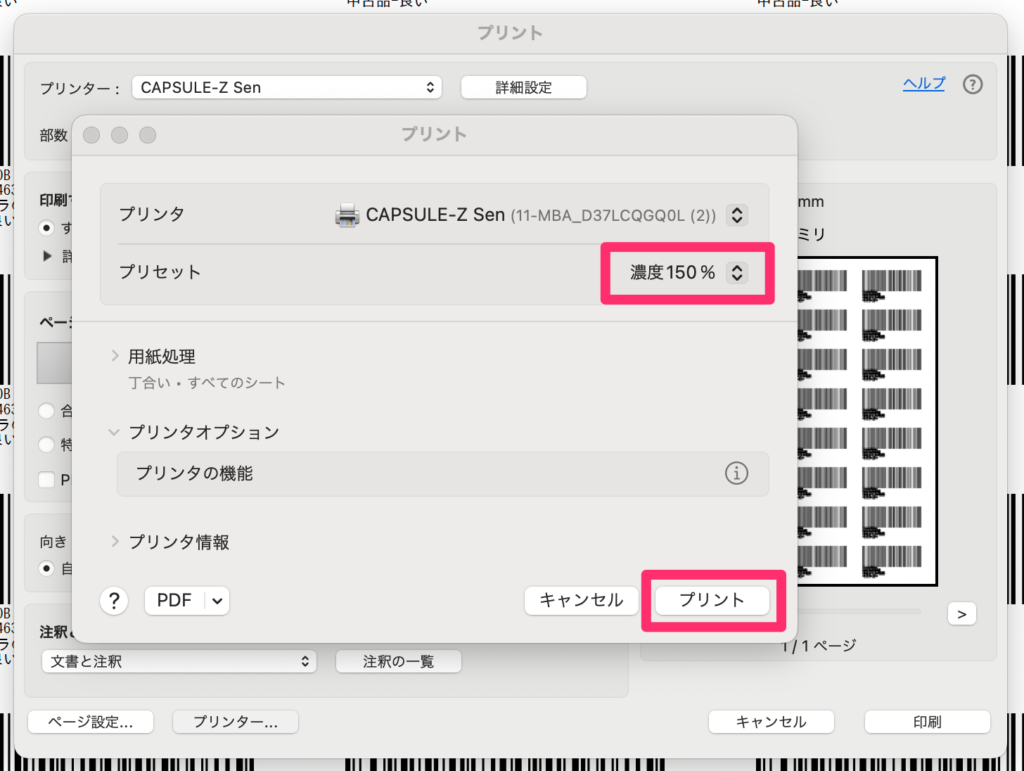Click the red close window dot
Screen dimensions: 1024x771
[92, 135]
